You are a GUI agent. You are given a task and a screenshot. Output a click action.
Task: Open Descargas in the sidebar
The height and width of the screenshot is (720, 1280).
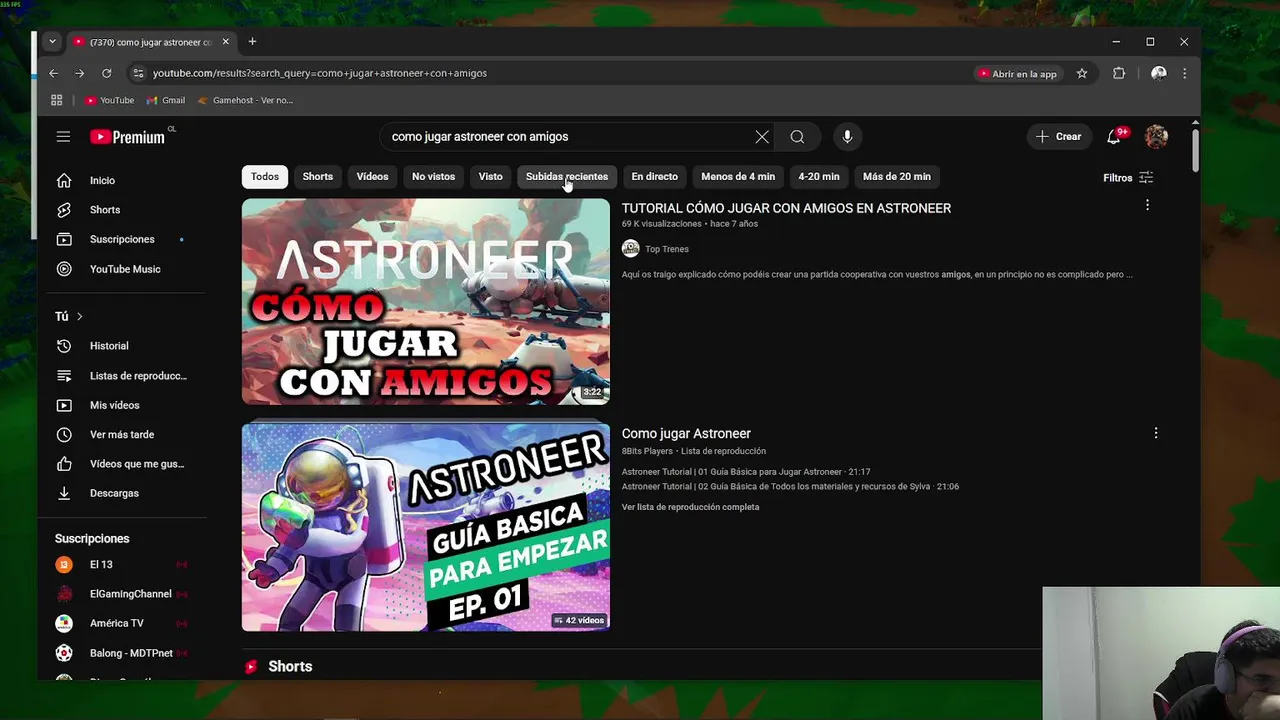tap(113, 493)
